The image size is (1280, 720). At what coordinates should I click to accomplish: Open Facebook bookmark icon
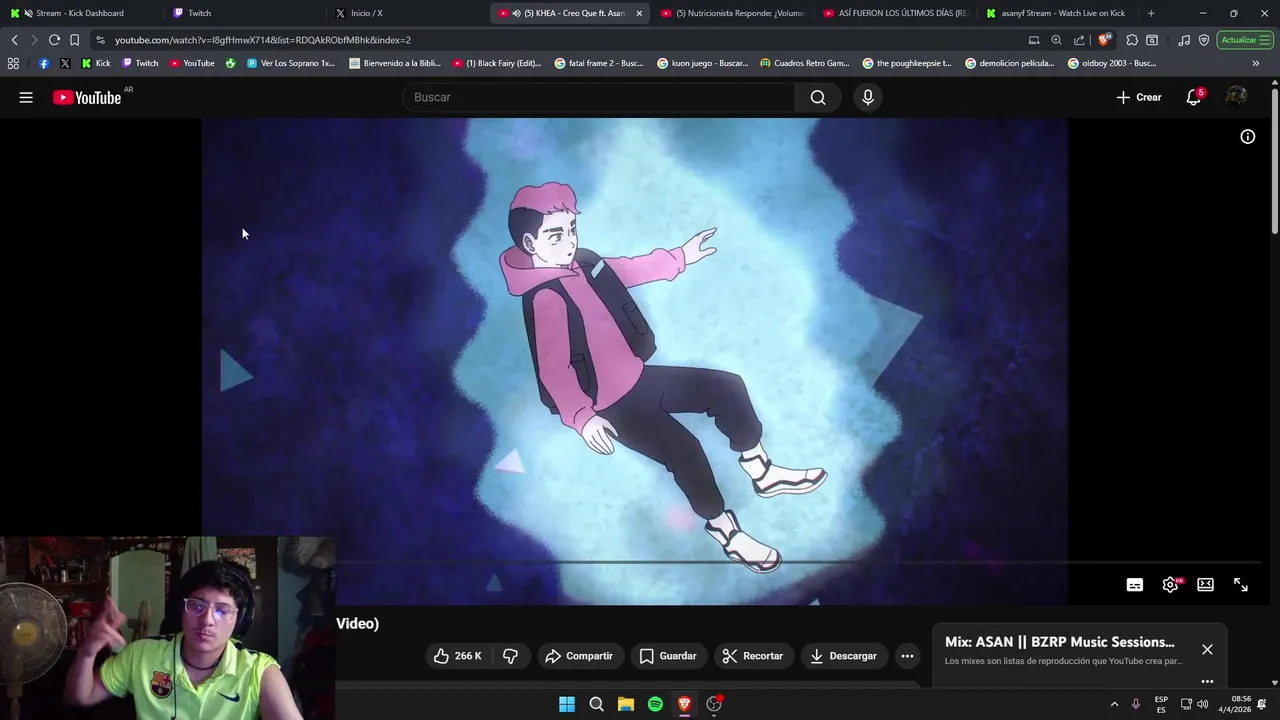click(x=43, y=63)
